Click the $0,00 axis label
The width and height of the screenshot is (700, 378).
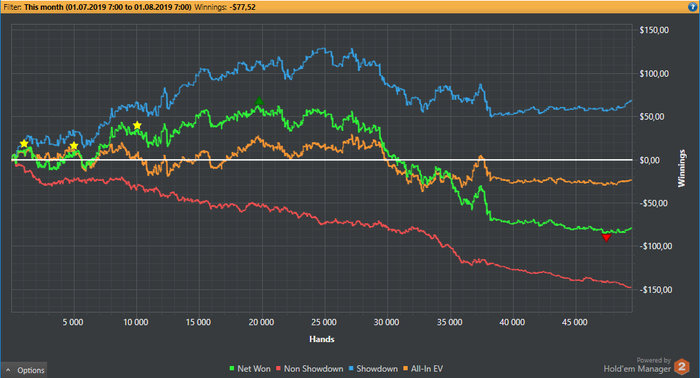click(x=650, y=160)
